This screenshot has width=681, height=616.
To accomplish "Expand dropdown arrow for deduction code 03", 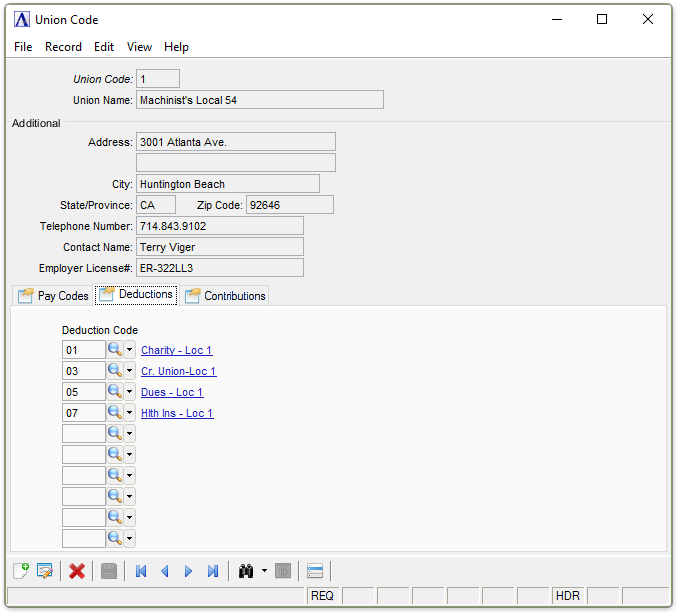I will tap(130, 371).
